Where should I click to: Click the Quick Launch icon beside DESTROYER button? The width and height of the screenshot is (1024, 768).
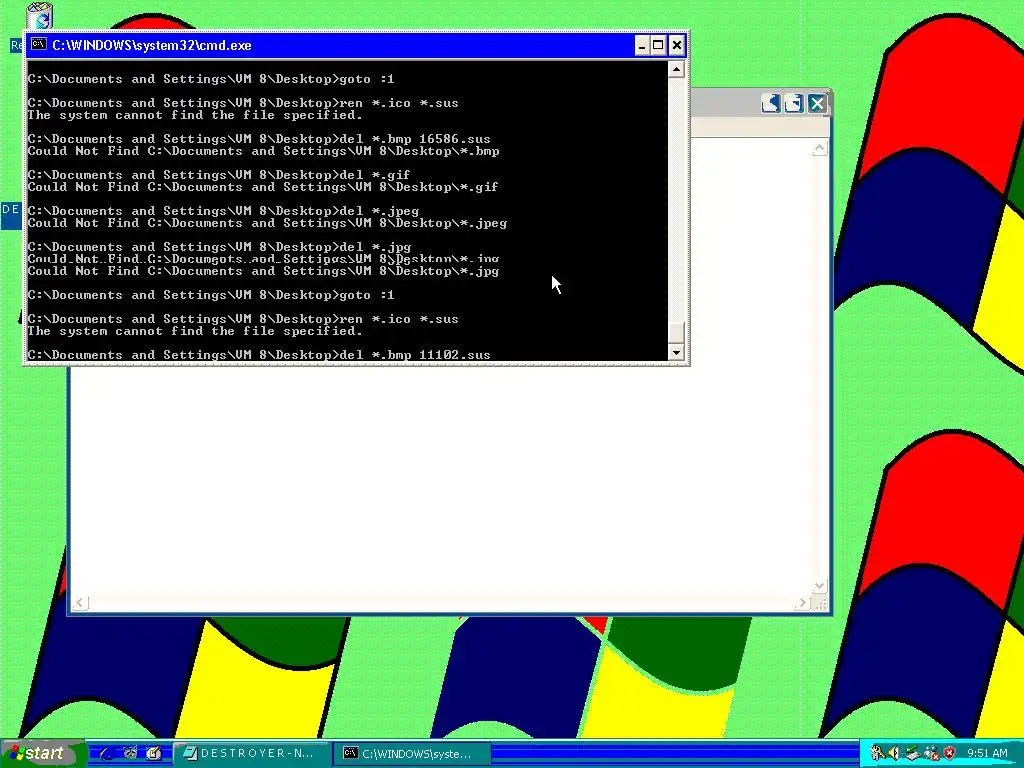(154, 753)
